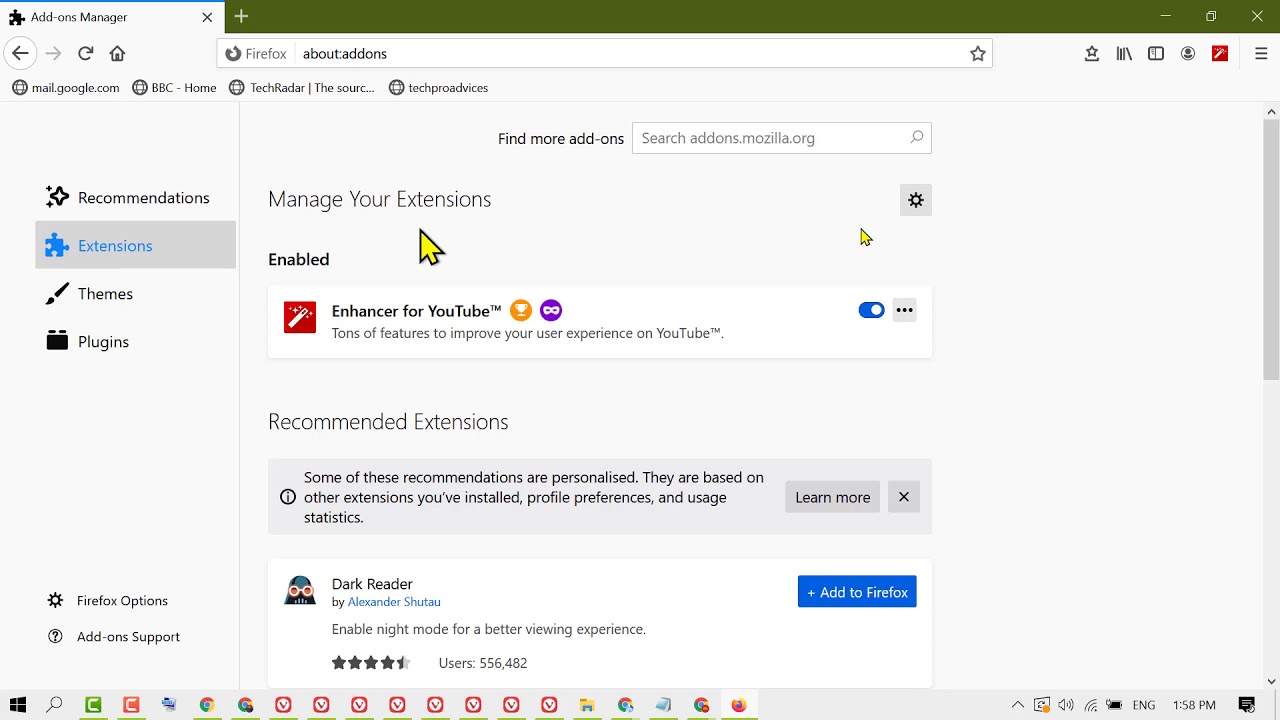Open the extensions tools gear menu
This screenshot has width=1280, height=720.
(x=916, y=200)
